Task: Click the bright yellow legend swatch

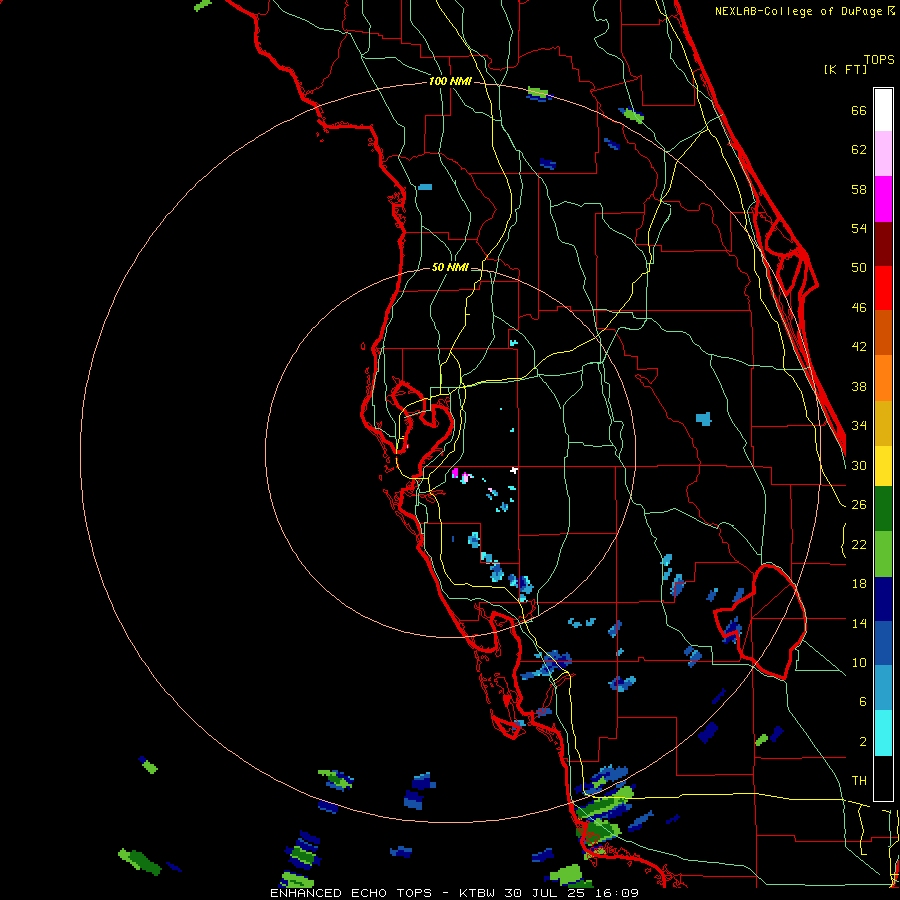Action: point(883,466)
